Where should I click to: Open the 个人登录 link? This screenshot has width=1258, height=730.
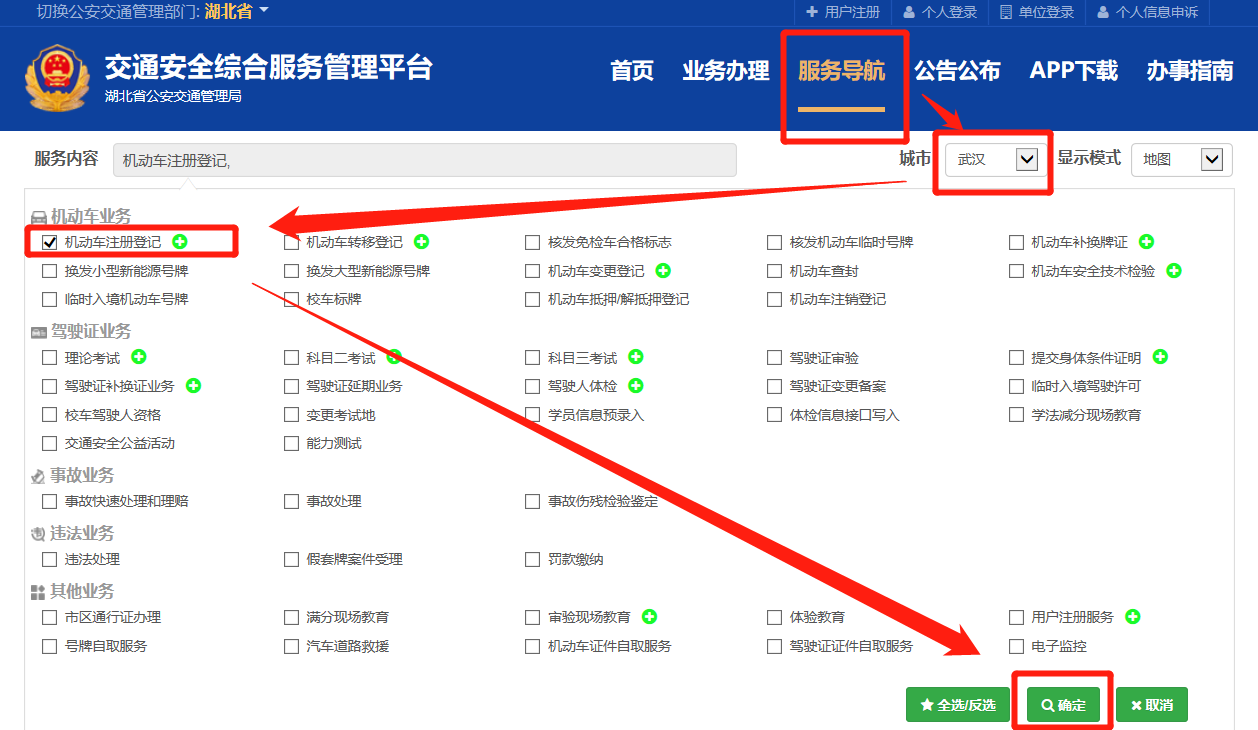[940, 12]
